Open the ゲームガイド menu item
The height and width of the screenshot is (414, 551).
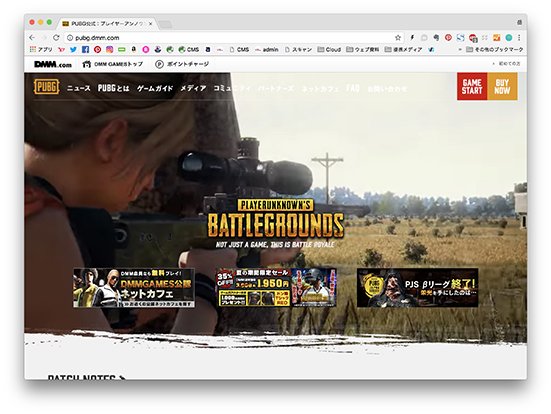[155, 88]
